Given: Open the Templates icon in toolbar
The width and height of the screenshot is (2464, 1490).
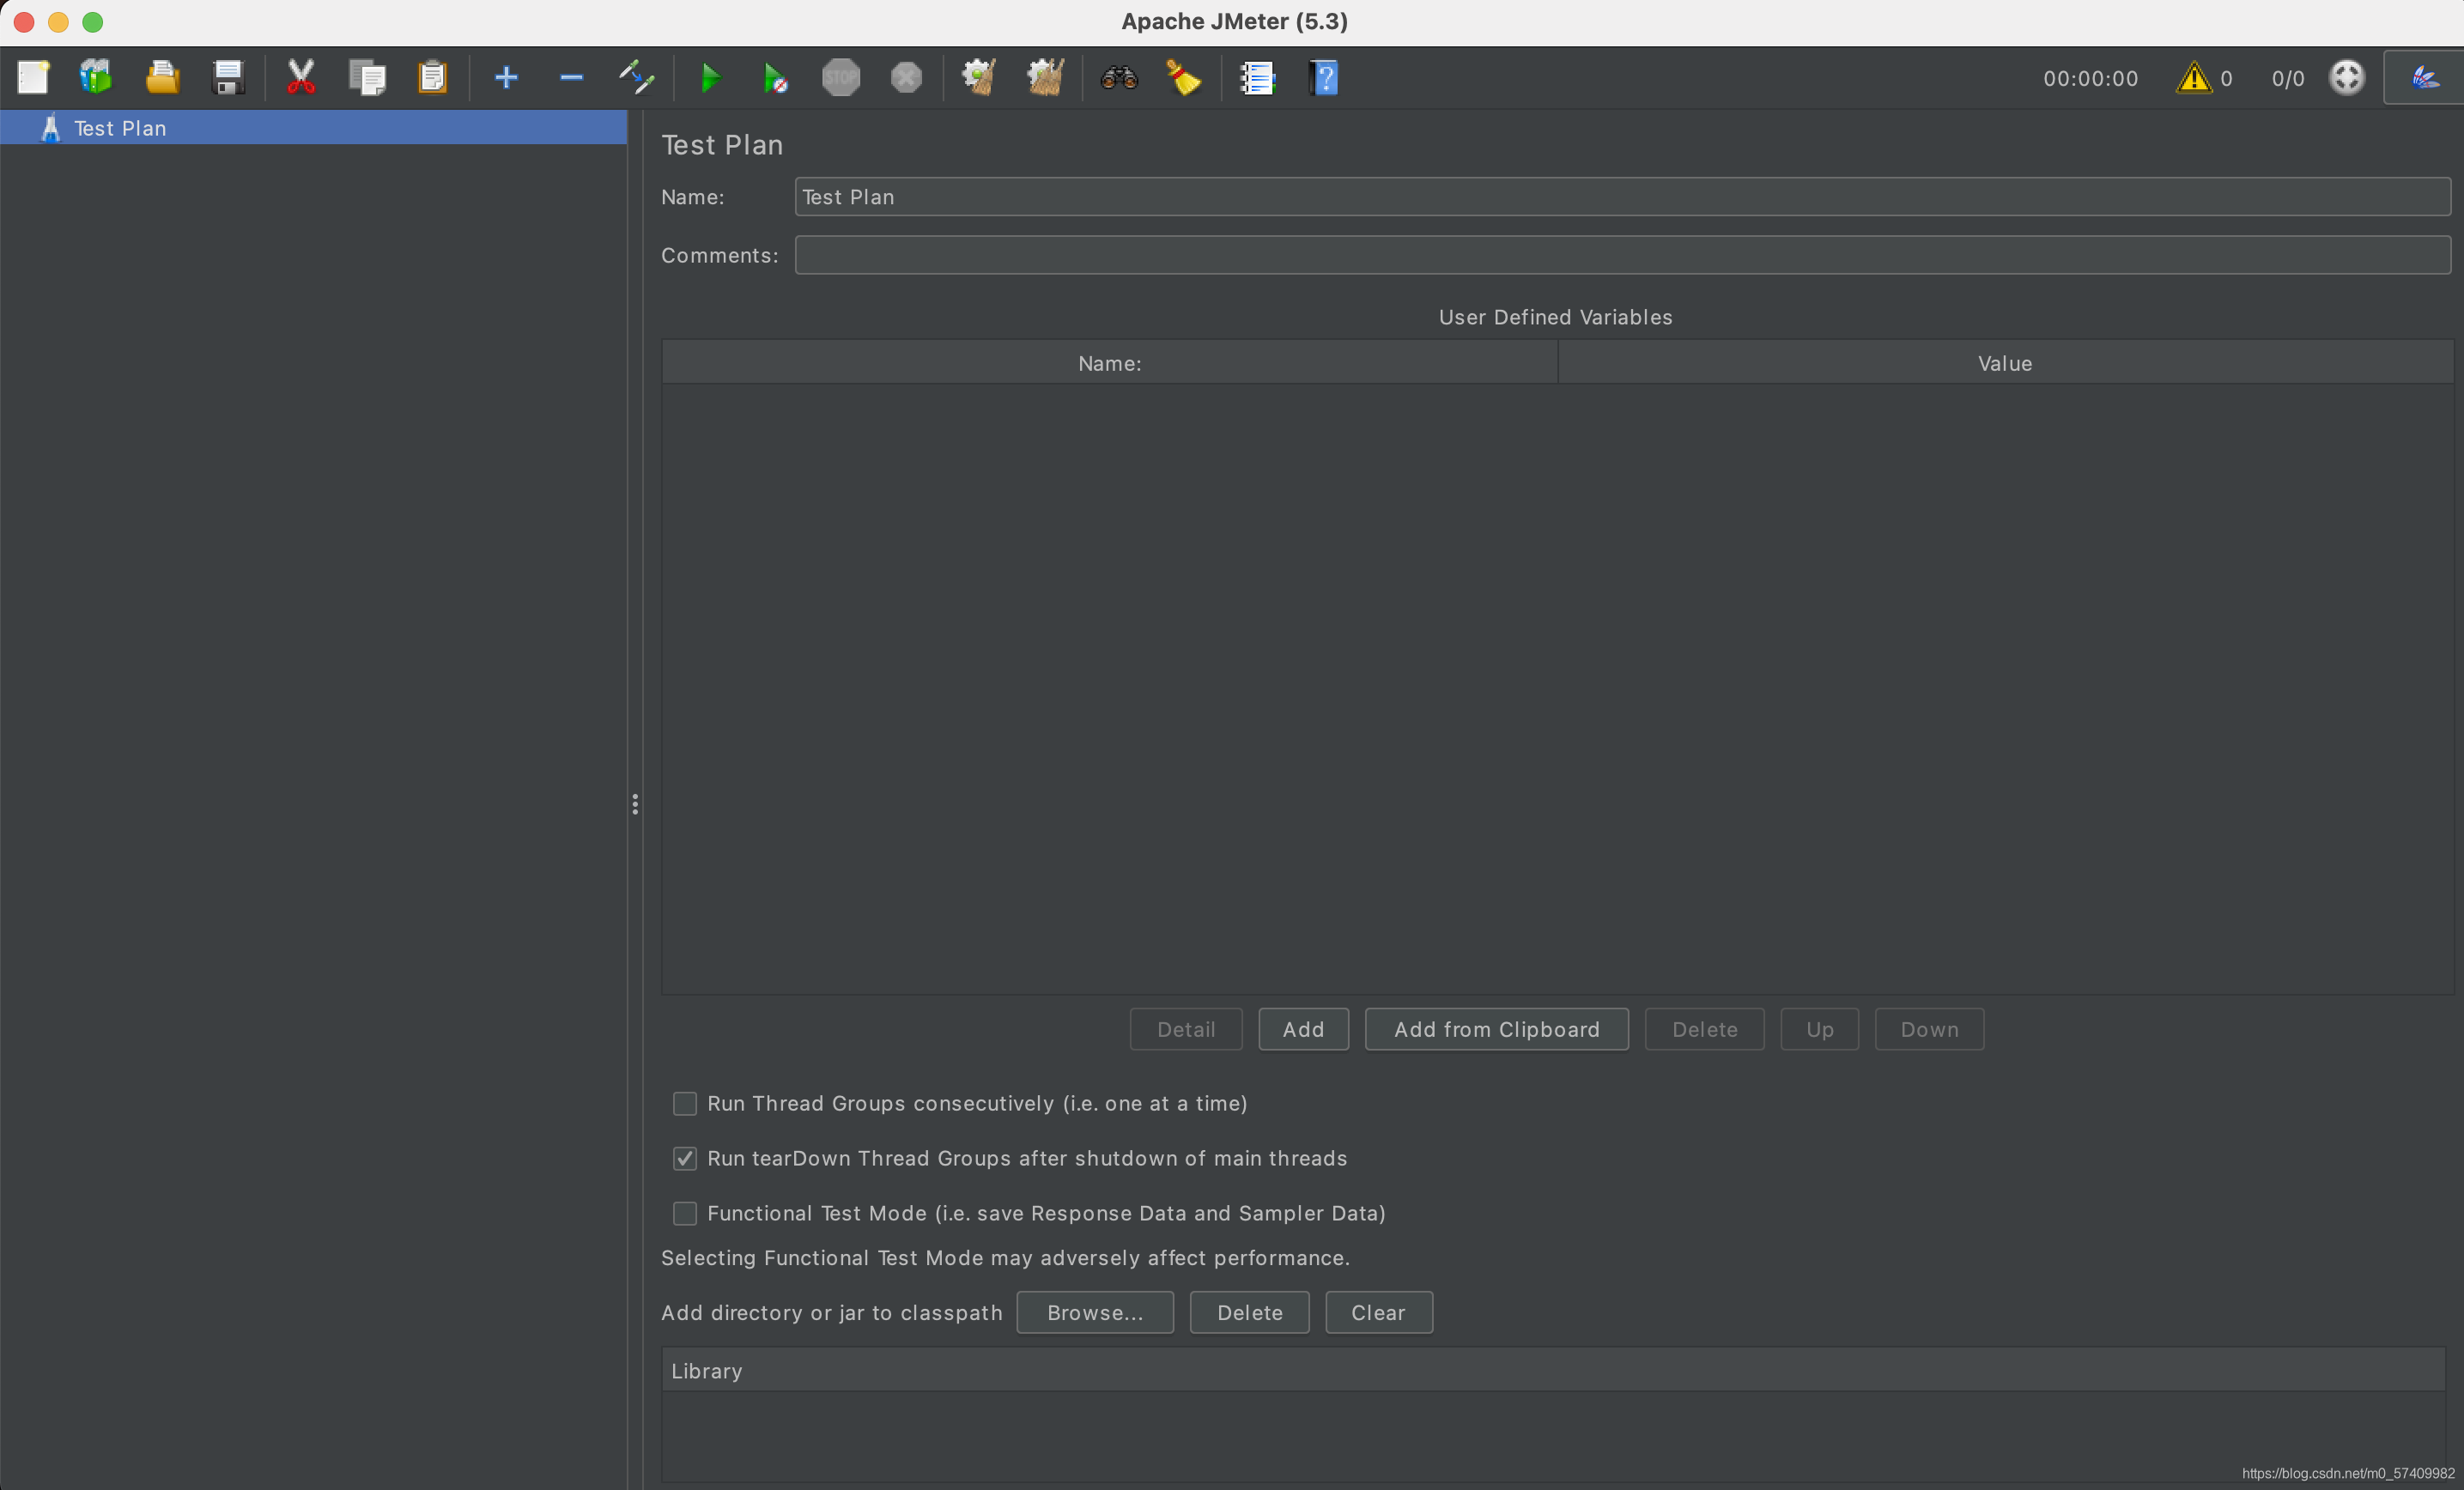Looking at the screenshot, I should click(x=96, y=78).
